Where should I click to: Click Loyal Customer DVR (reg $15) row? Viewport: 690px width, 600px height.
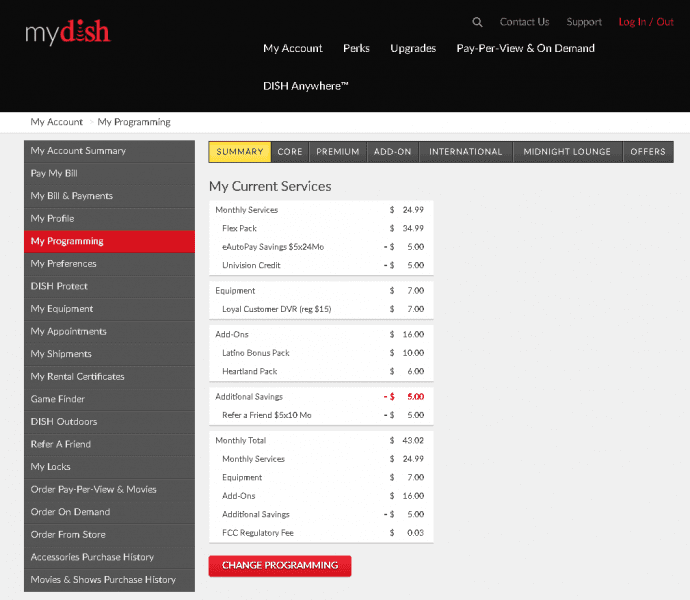(321, 309)
